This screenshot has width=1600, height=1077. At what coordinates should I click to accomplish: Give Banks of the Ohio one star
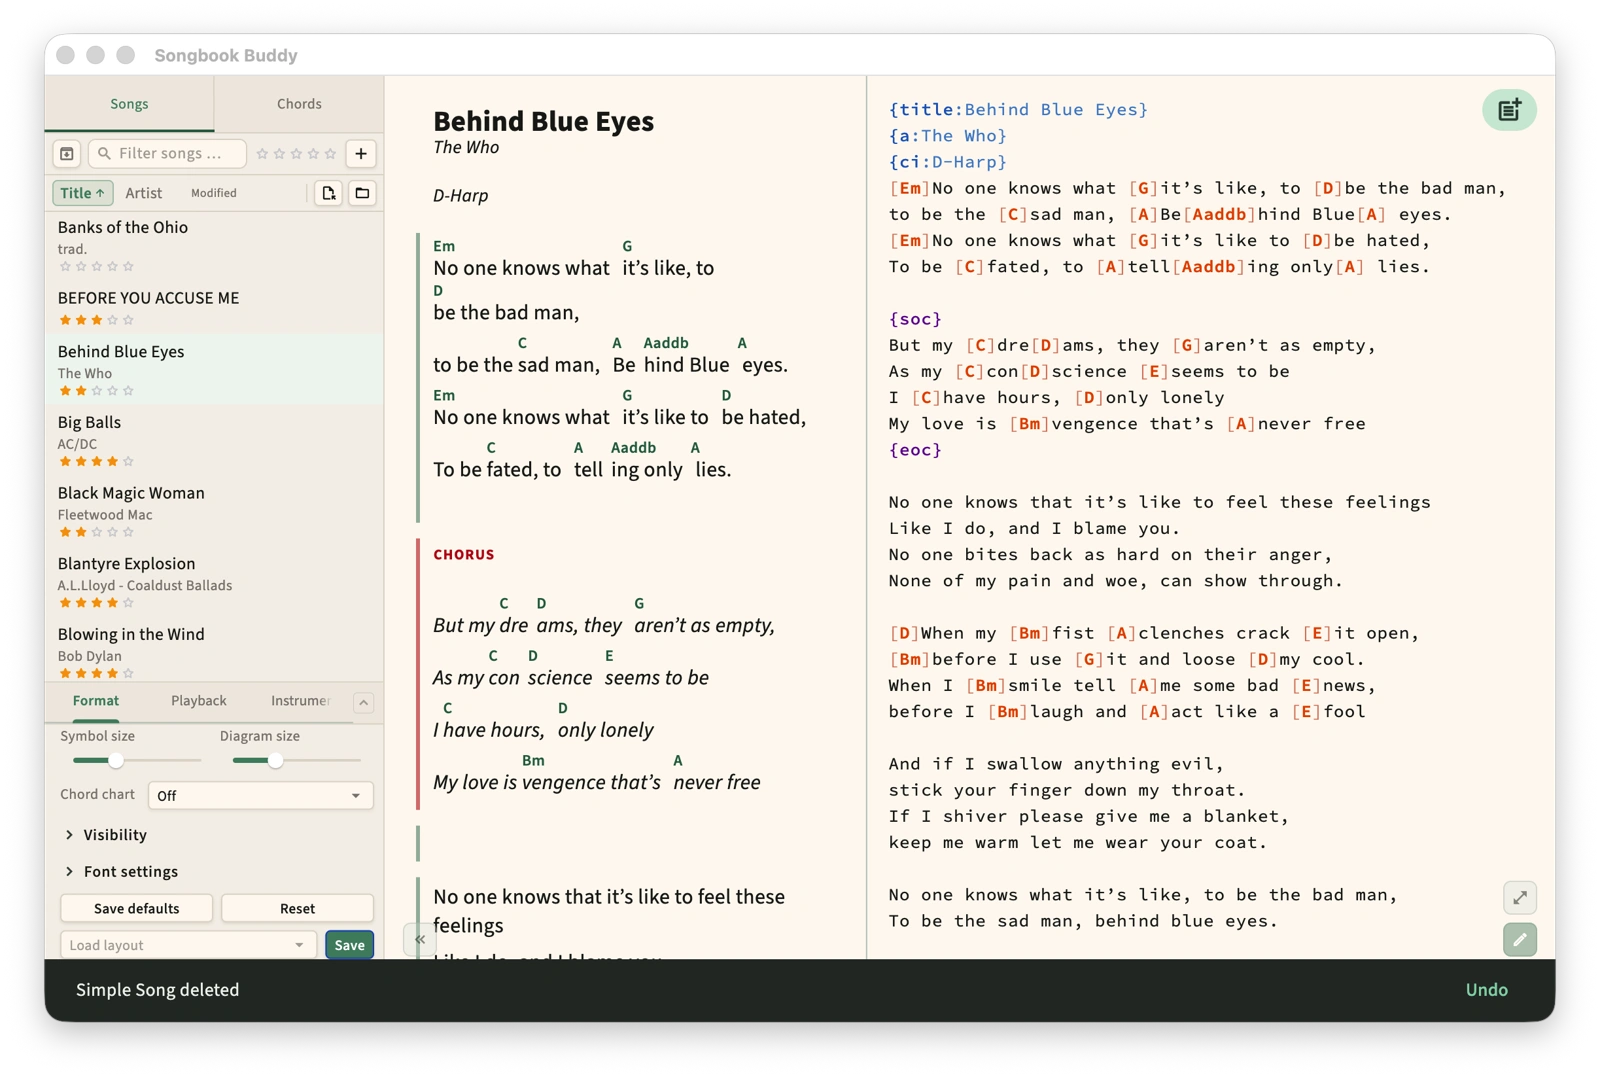(x=65, y=266)
